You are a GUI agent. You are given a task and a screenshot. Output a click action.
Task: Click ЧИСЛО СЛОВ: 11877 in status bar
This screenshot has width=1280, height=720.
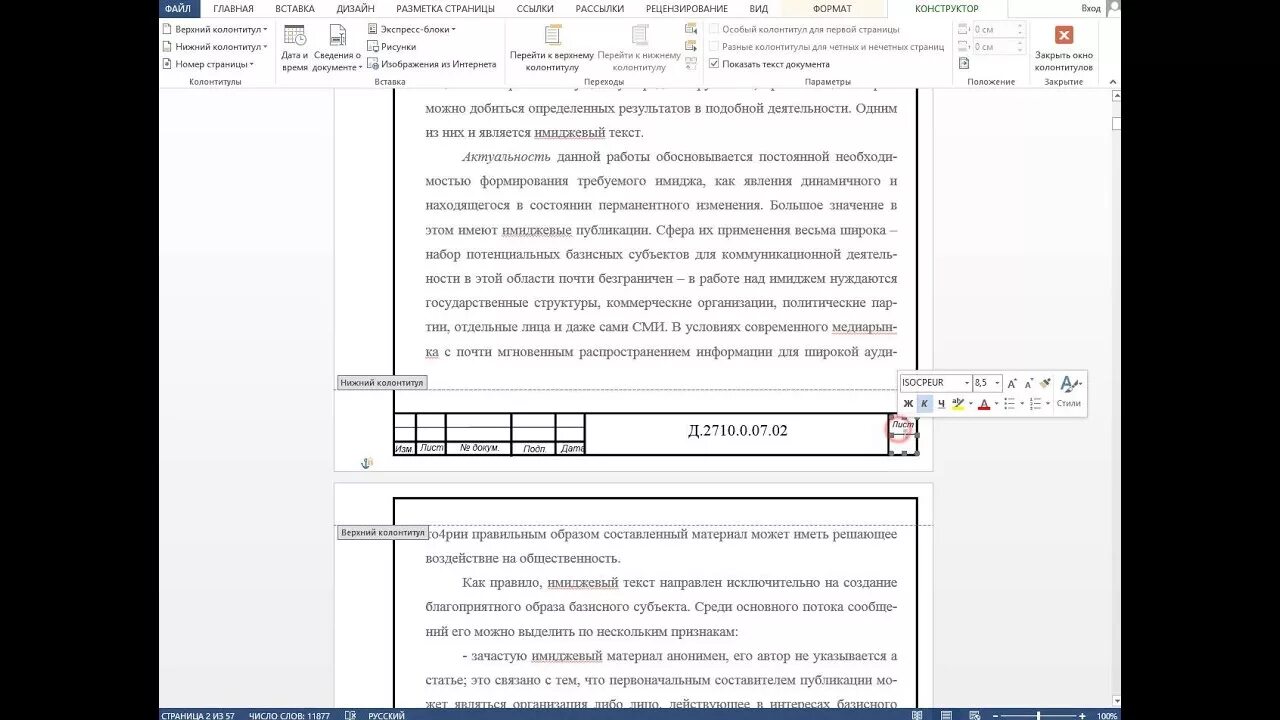(x=289, y=715)
